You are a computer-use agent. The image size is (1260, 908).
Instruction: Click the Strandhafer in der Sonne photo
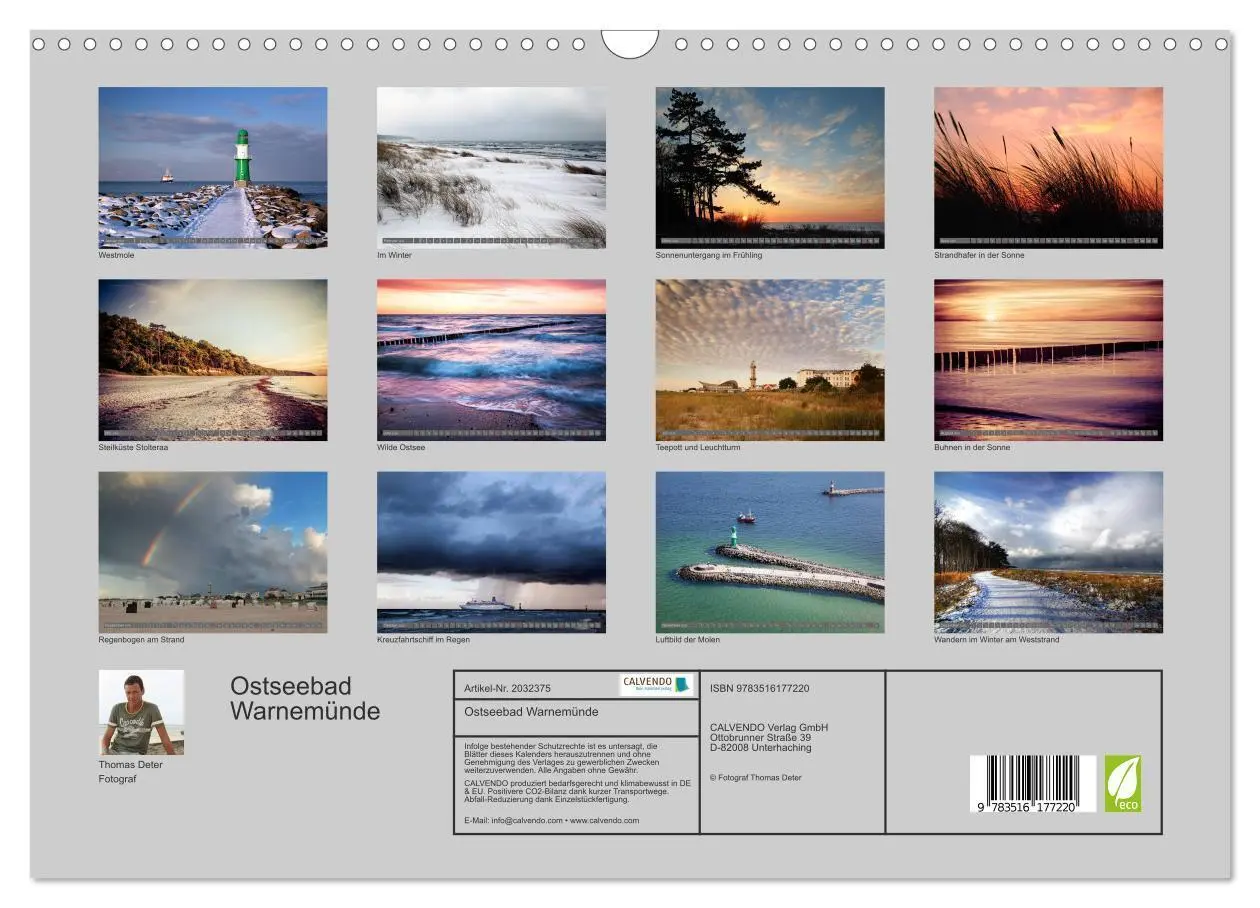click(1048, 167)
